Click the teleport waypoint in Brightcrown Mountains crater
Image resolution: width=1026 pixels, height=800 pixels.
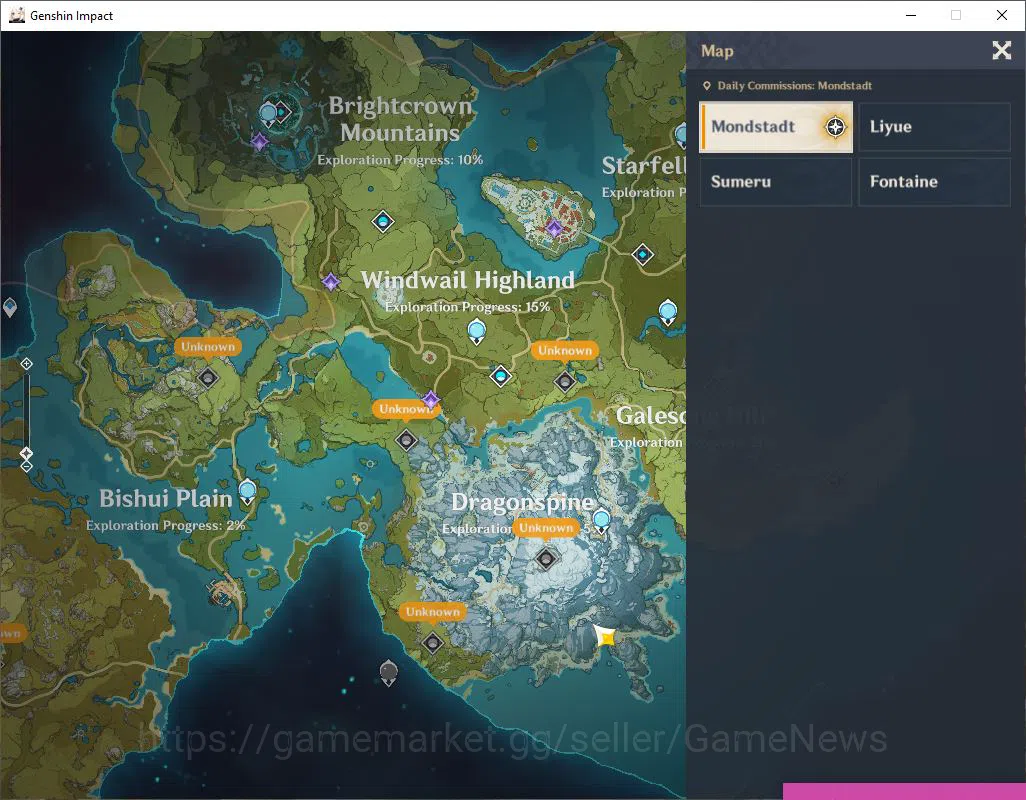coord(268,114)
